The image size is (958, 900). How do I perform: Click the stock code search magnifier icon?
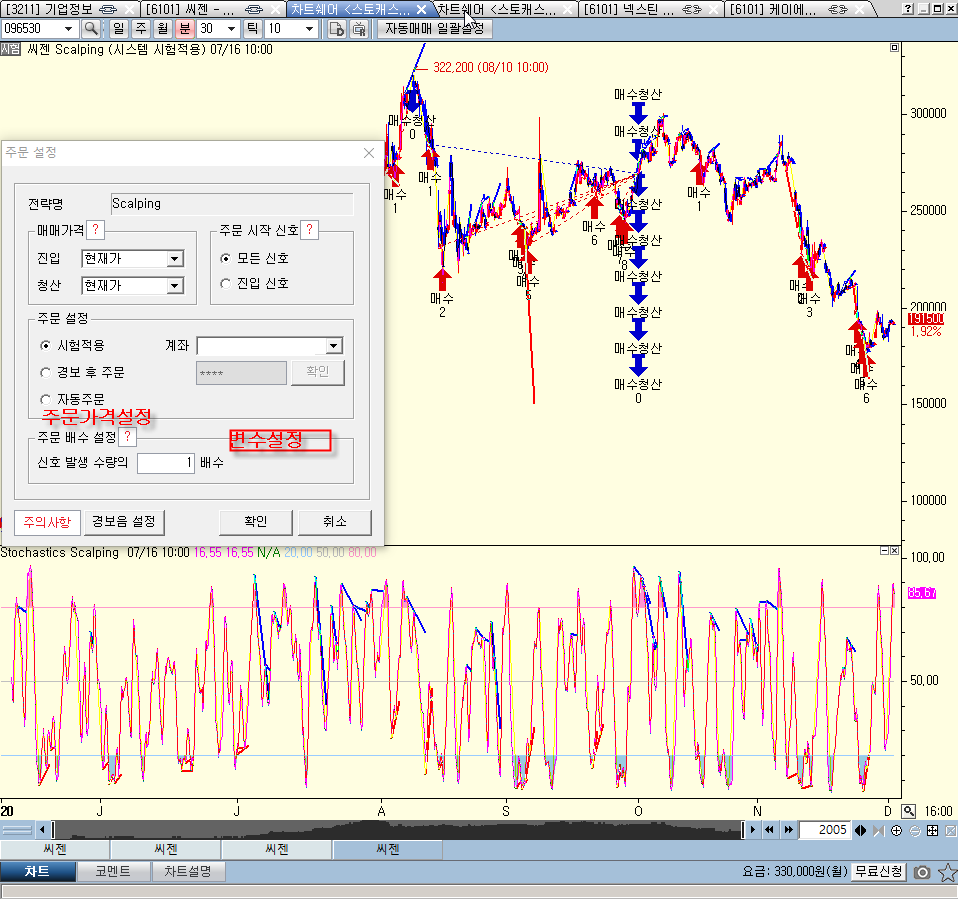(x=90, y=29)
